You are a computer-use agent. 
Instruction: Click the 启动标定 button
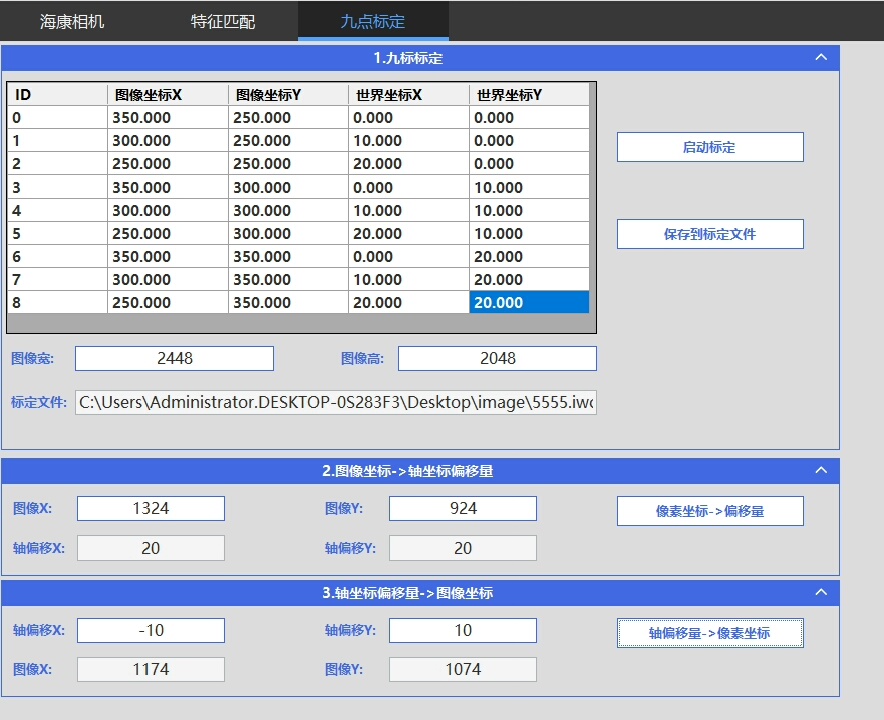point(709,147)
